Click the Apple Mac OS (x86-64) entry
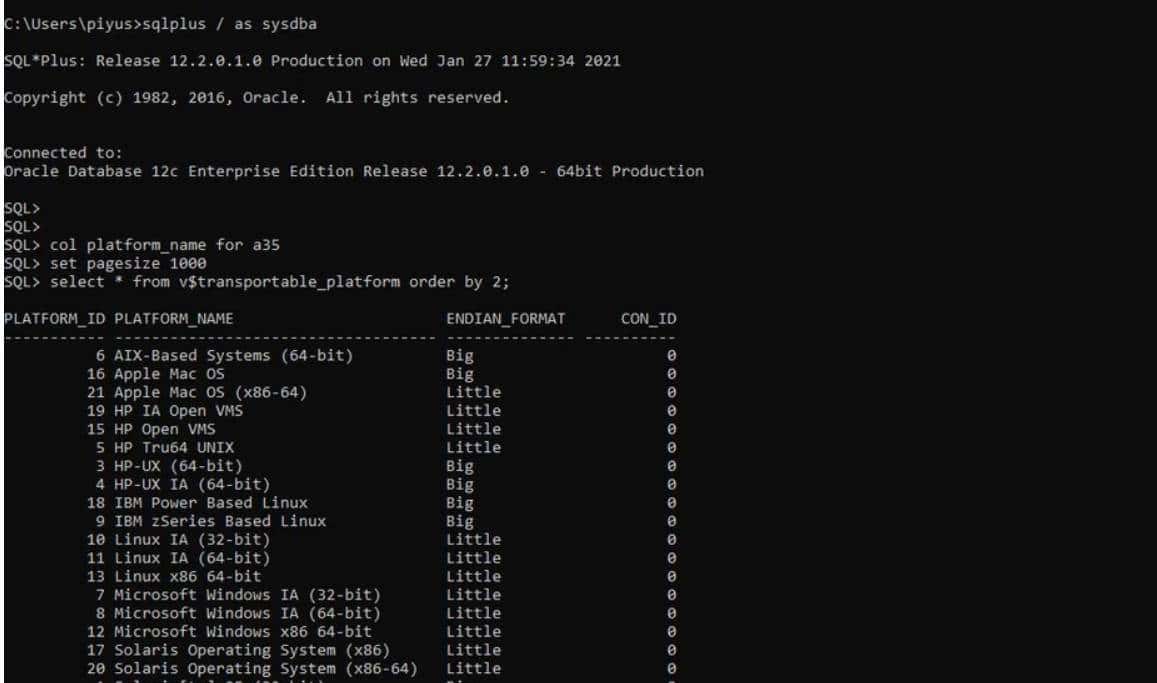The width and height of the screenshot is (1157, 683). [165, 392]
